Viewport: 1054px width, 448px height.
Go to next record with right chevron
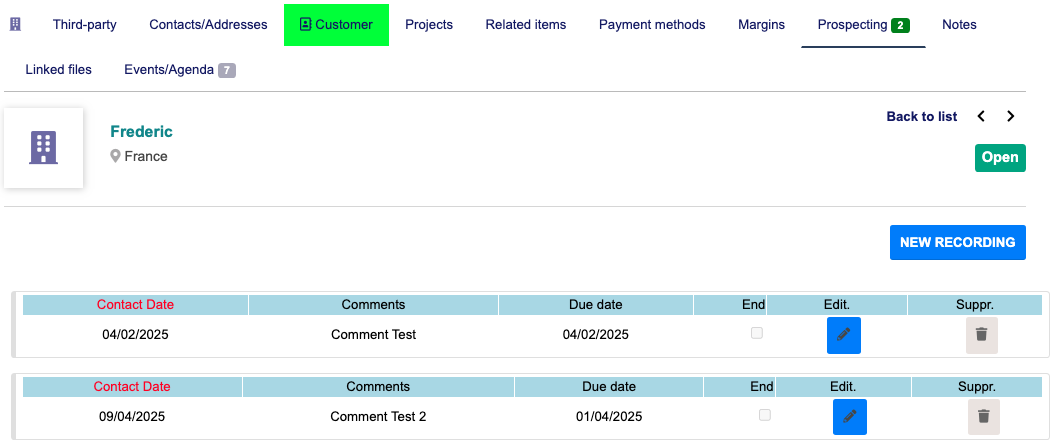[x=1011, y=117]
